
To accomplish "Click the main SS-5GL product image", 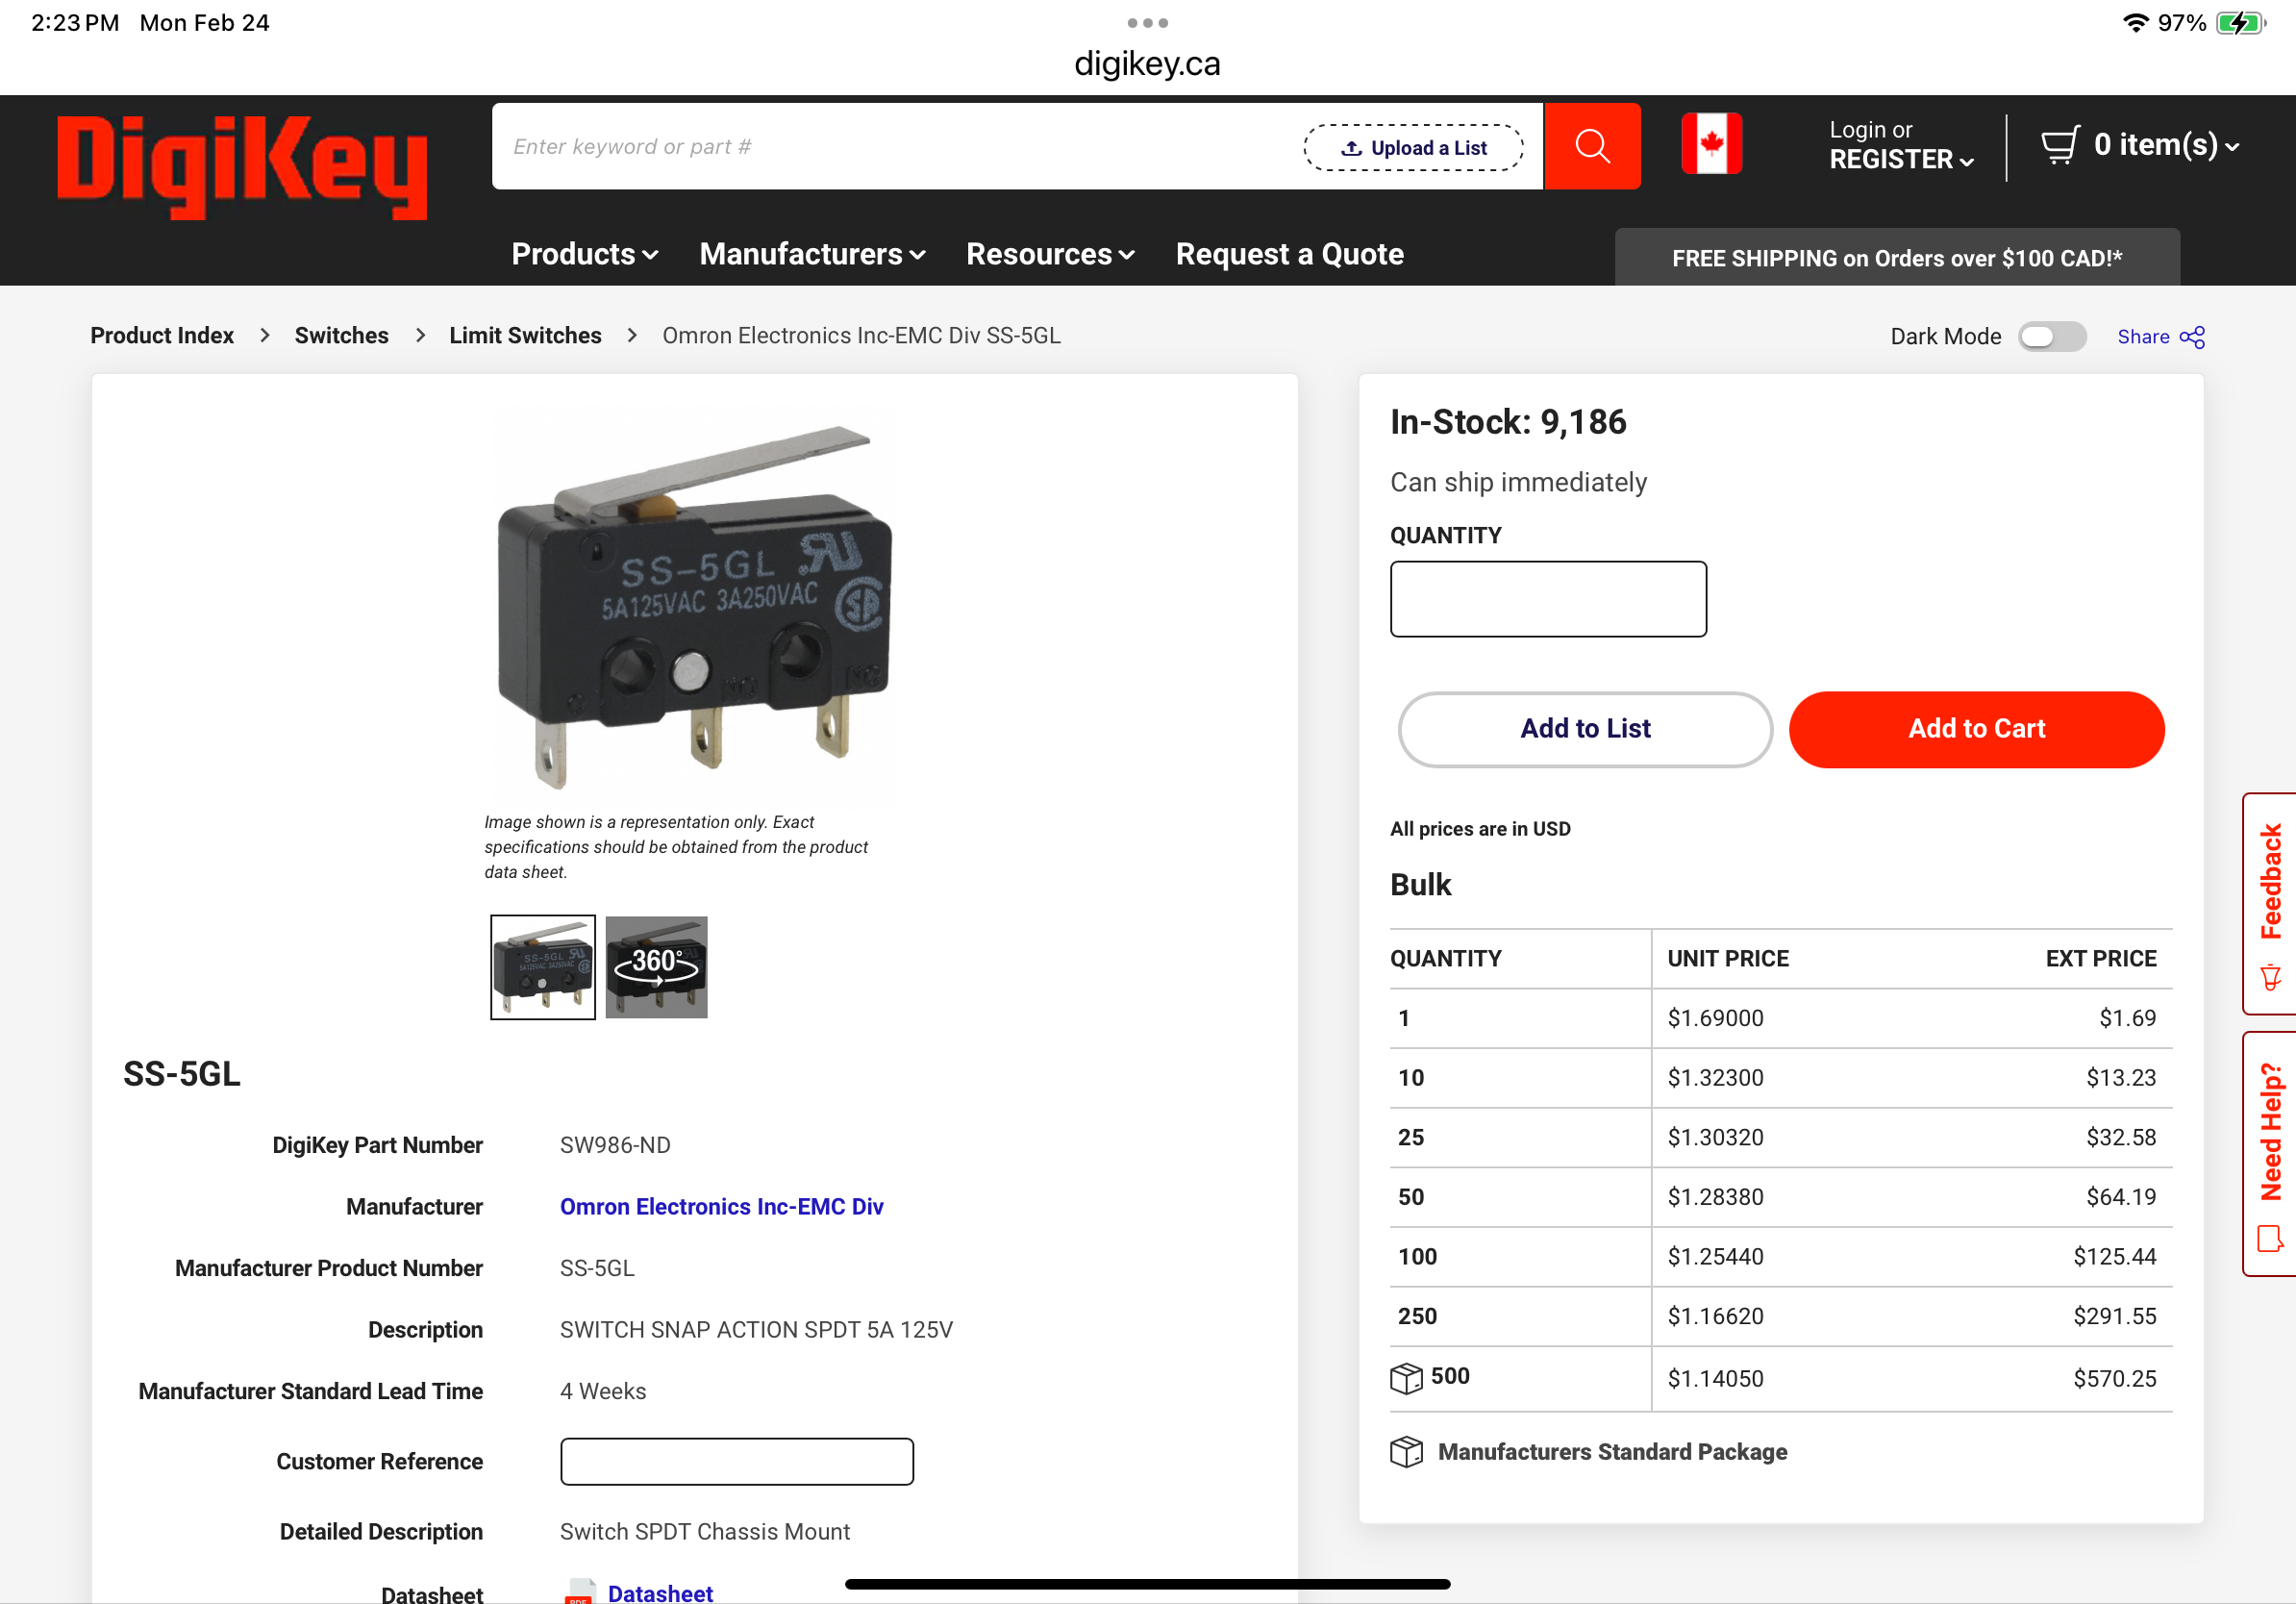I will [694, 606].
